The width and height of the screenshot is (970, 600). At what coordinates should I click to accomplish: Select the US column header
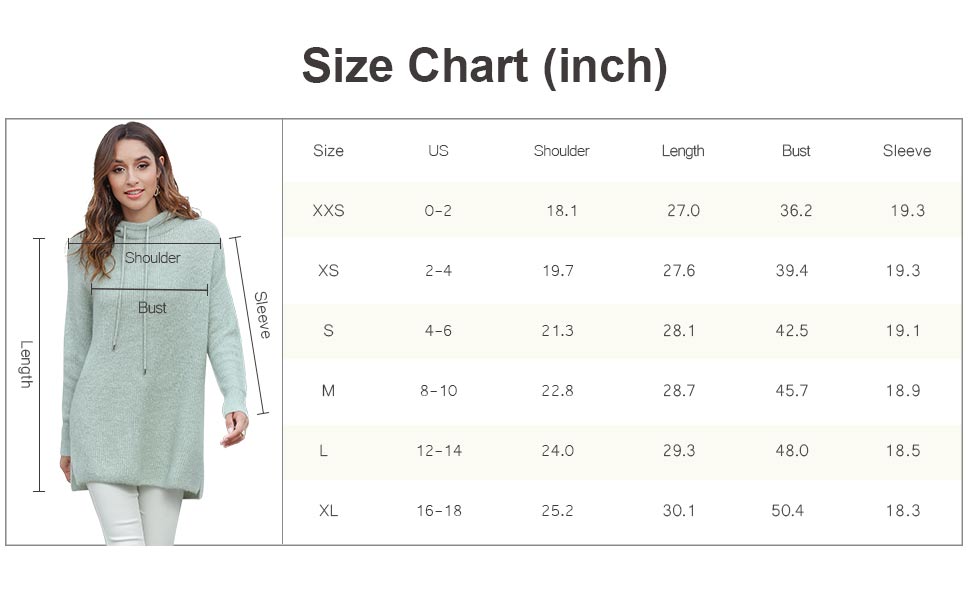tap(438, 151)
